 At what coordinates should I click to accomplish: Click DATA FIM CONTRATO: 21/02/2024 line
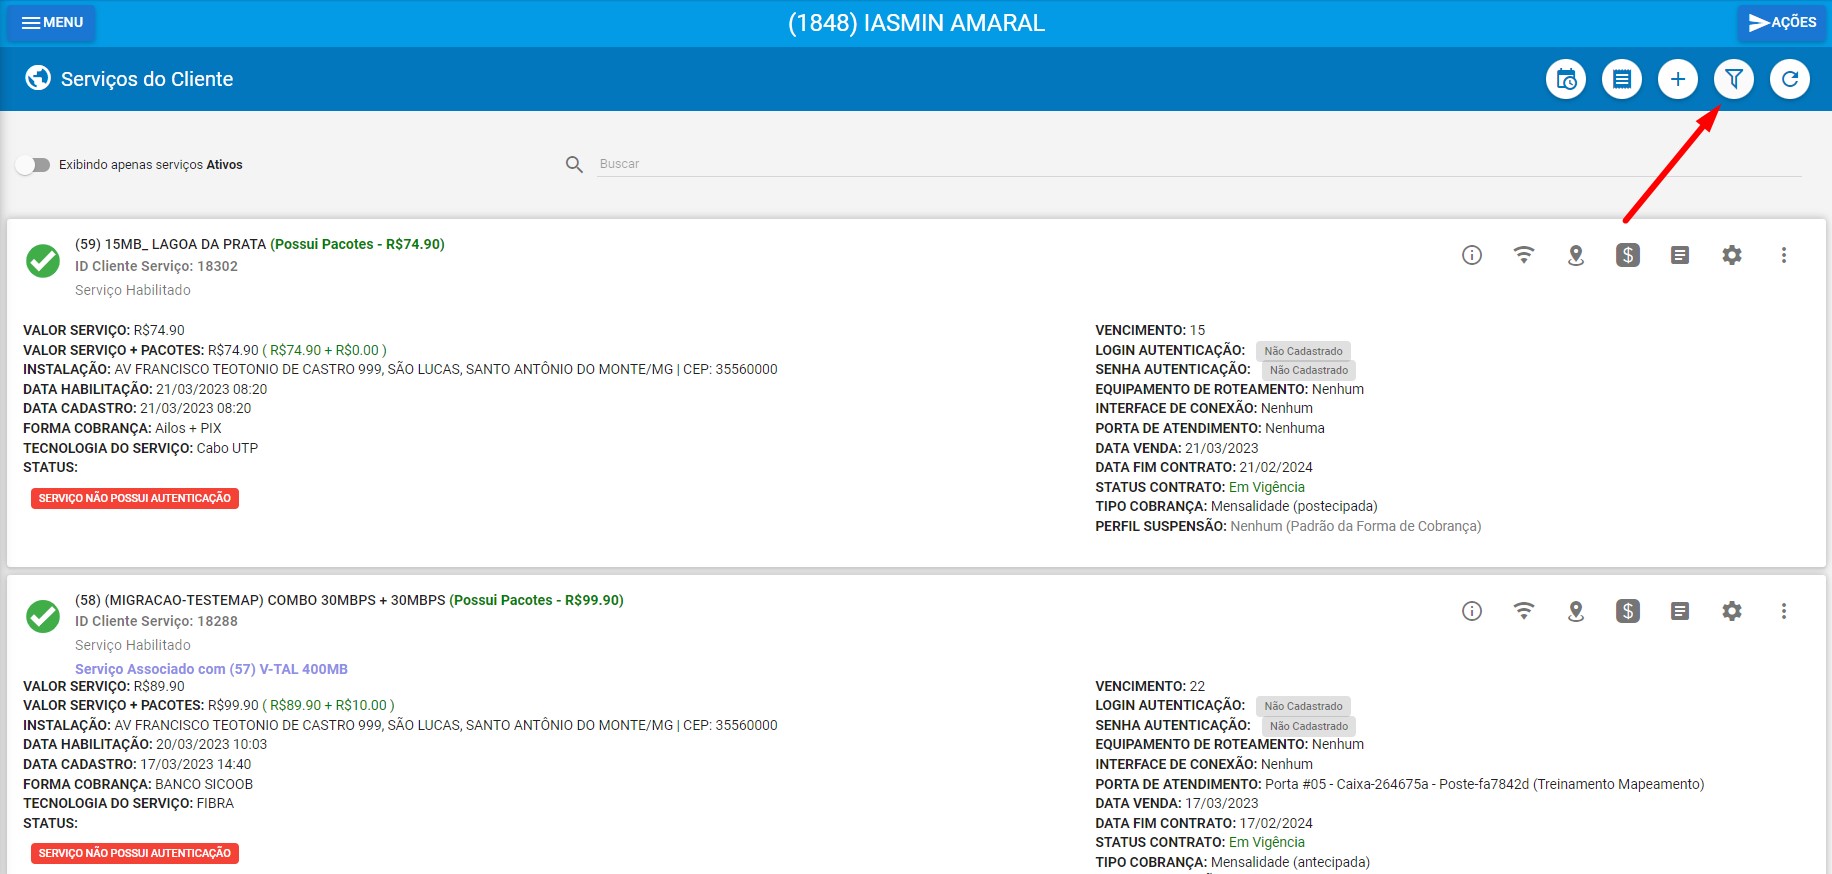tap(1204, 467)
